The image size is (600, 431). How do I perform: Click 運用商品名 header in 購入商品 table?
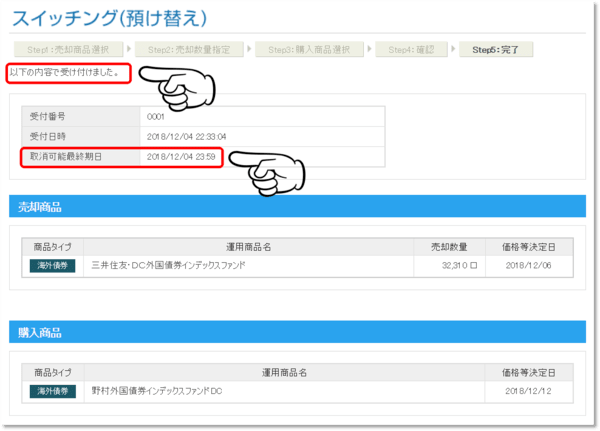pos(284,372)
